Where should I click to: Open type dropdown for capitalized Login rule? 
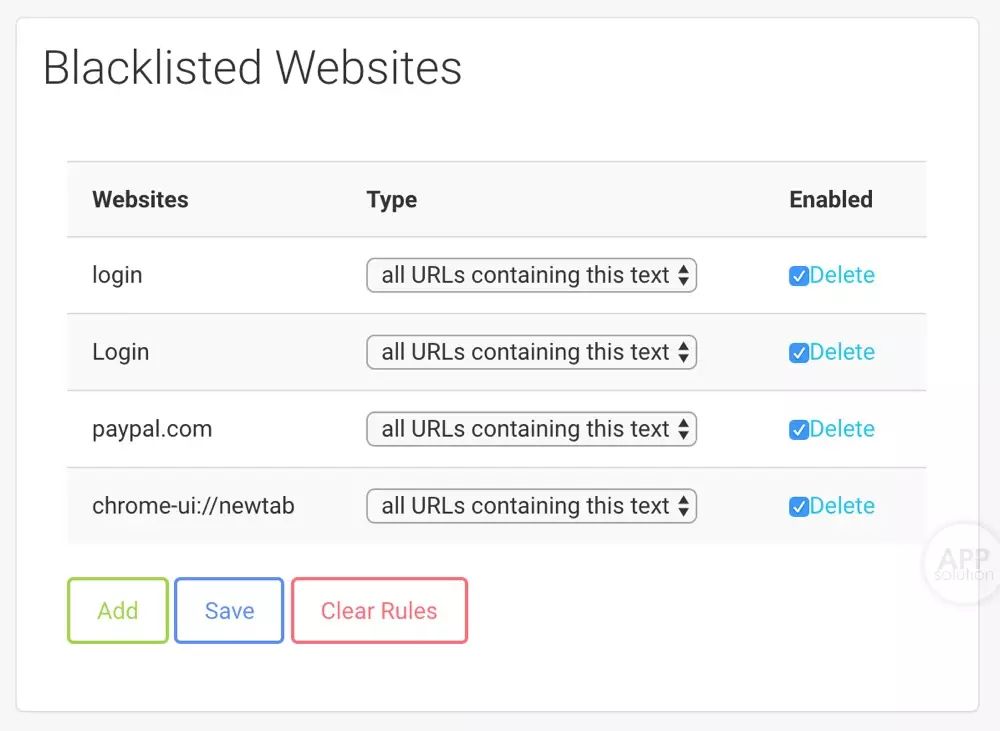(531, 352)
